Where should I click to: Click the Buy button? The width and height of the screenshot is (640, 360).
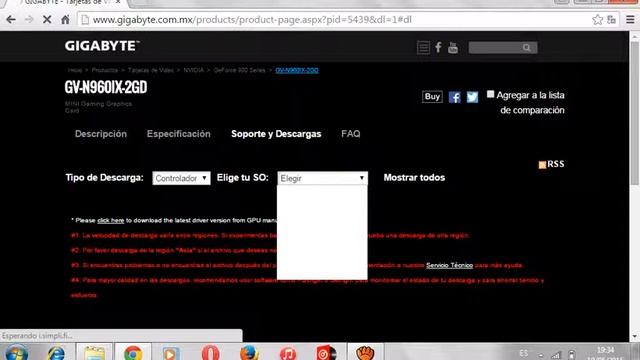[432, 97]
